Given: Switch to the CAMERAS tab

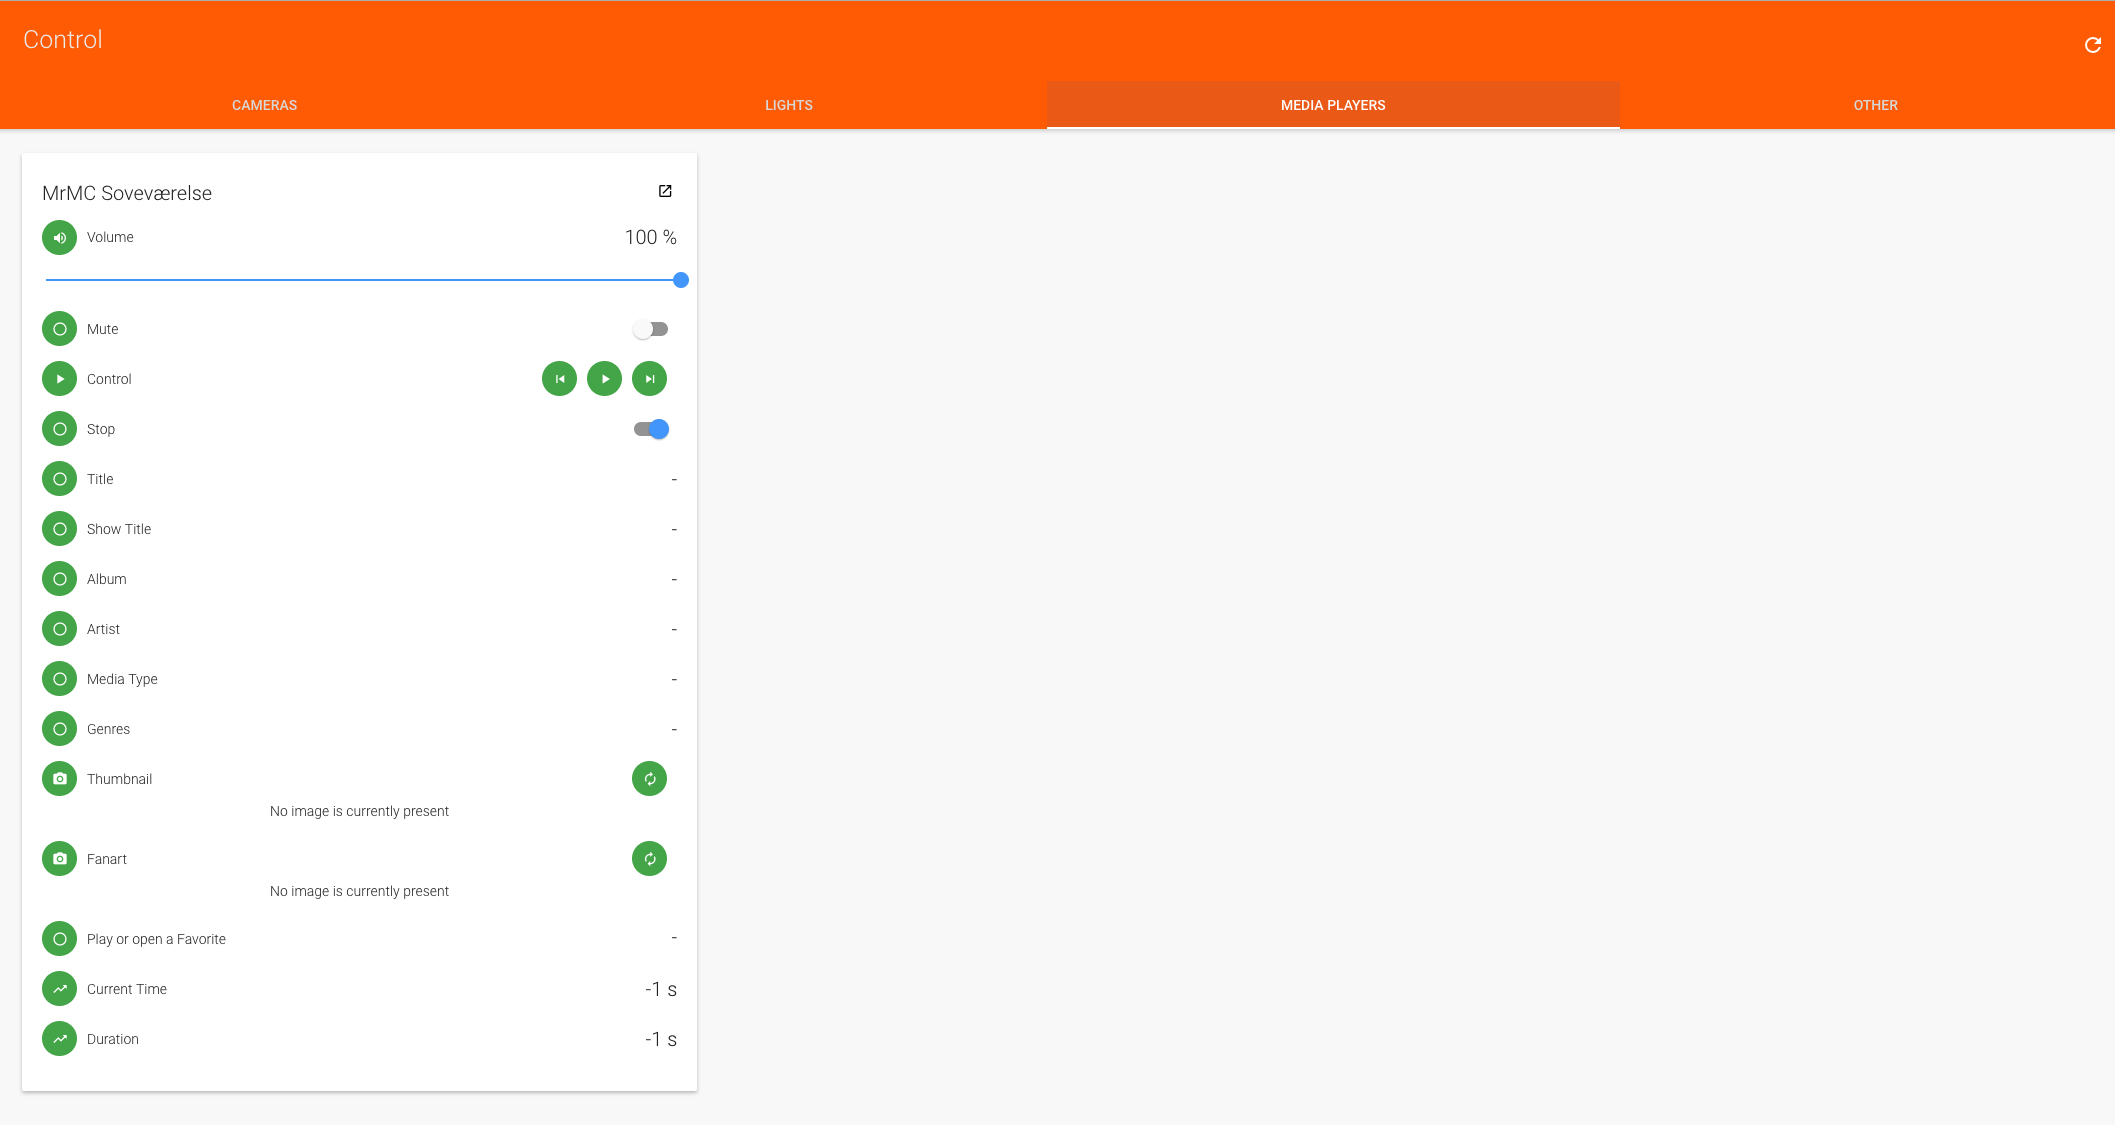Looking at the screenshot, I should 264,104.
